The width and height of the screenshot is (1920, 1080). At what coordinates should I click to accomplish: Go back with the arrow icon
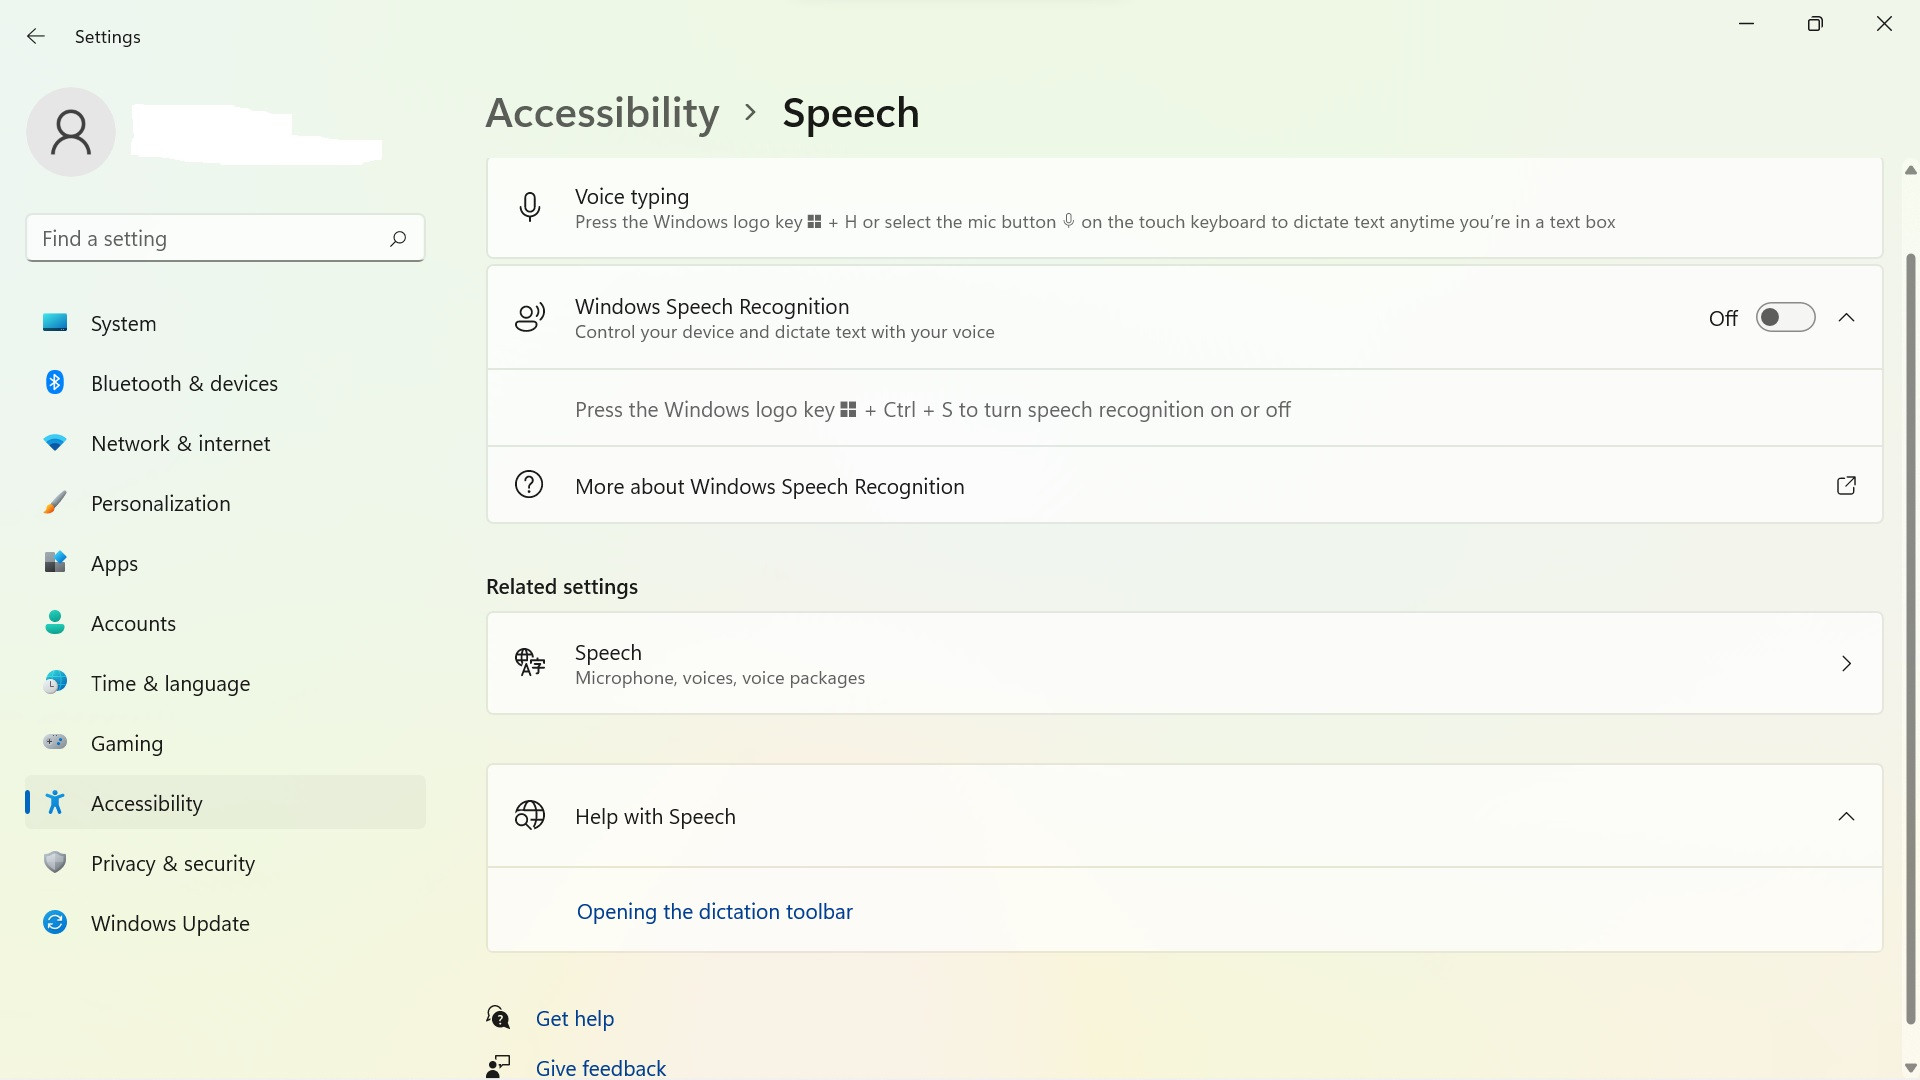pyautogui.click(x=36, y=37)
